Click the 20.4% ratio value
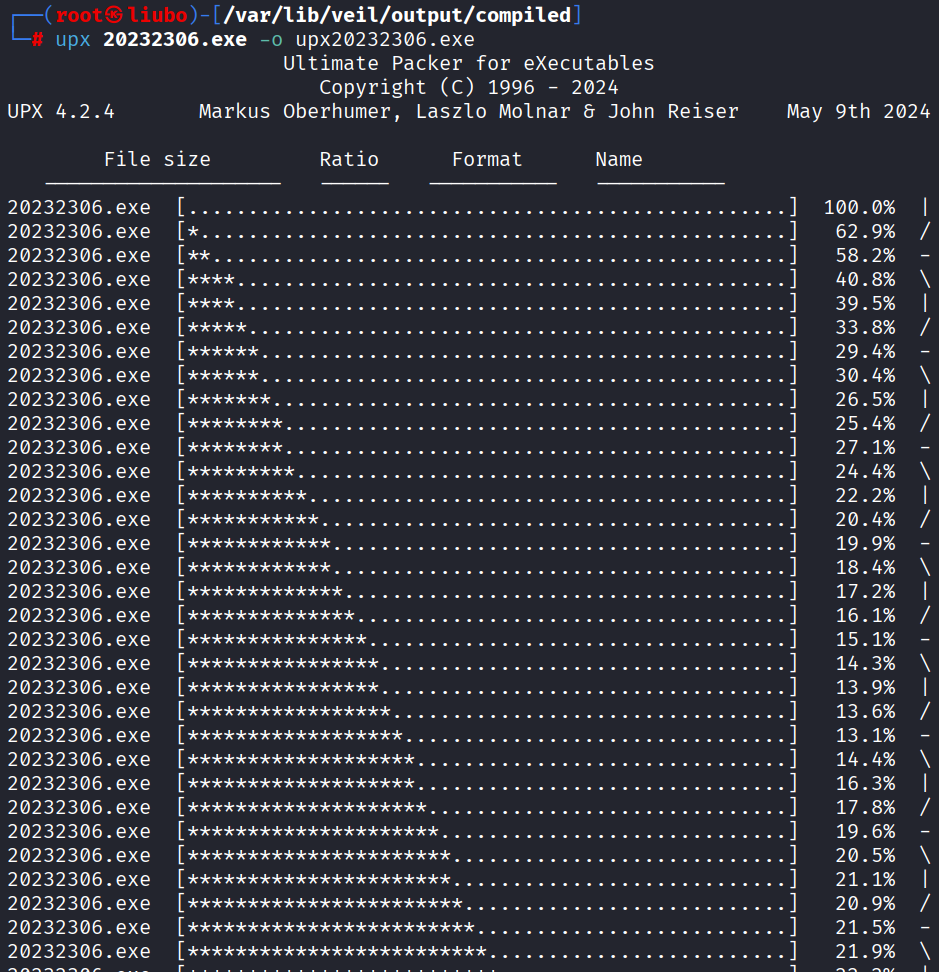This screenshot has height=972, width=939. point(865,520)
